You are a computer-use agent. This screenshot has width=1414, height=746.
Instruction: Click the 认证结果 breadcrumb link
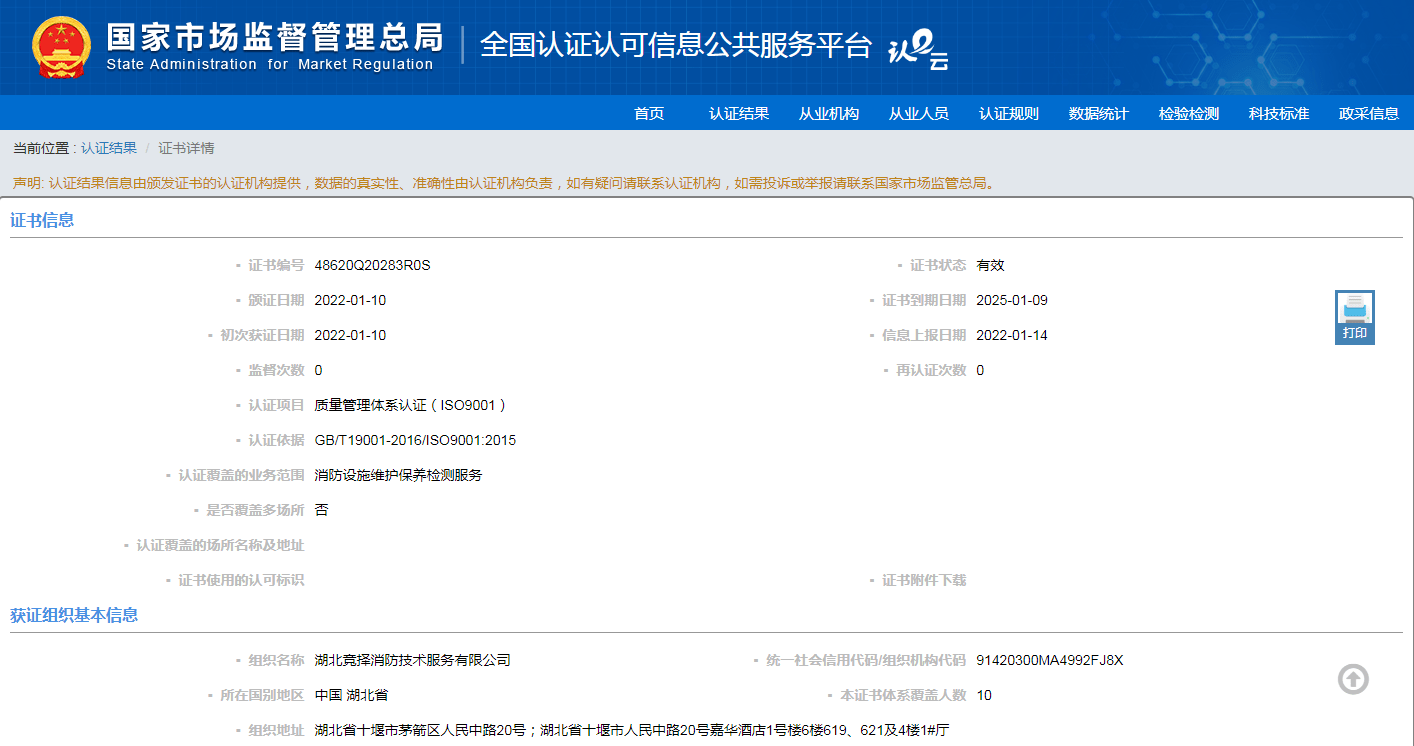click(109, 149)
